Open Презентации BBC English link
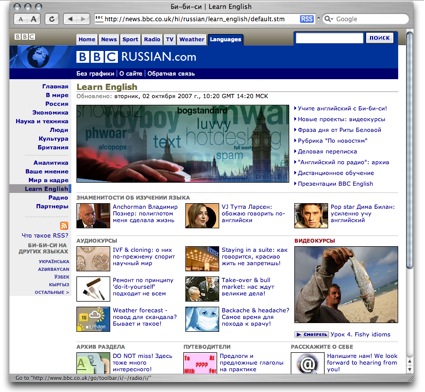Image resolution: width=425 pixels, height=392 pixels. (x=335, y=184)
